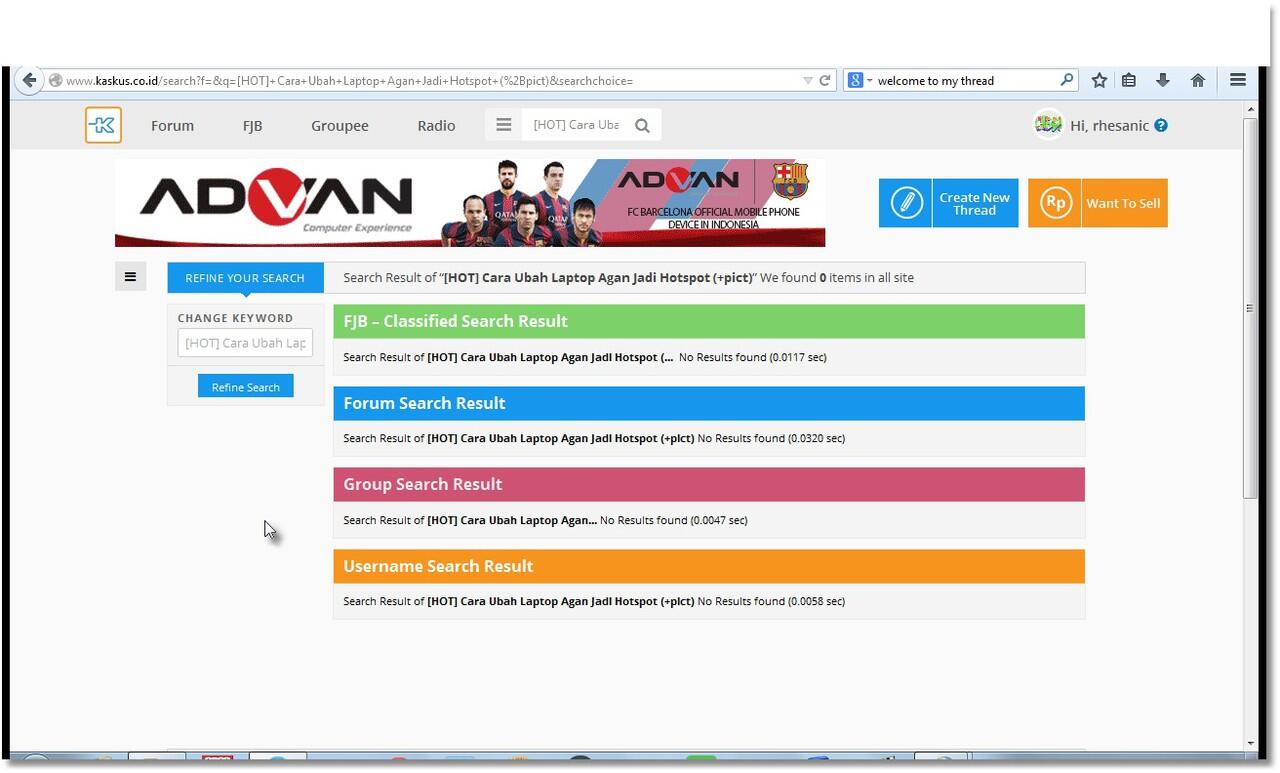Screen dimensions: 1280x773
Task: Open the category list icon beside site search
Action: point(504,125)
